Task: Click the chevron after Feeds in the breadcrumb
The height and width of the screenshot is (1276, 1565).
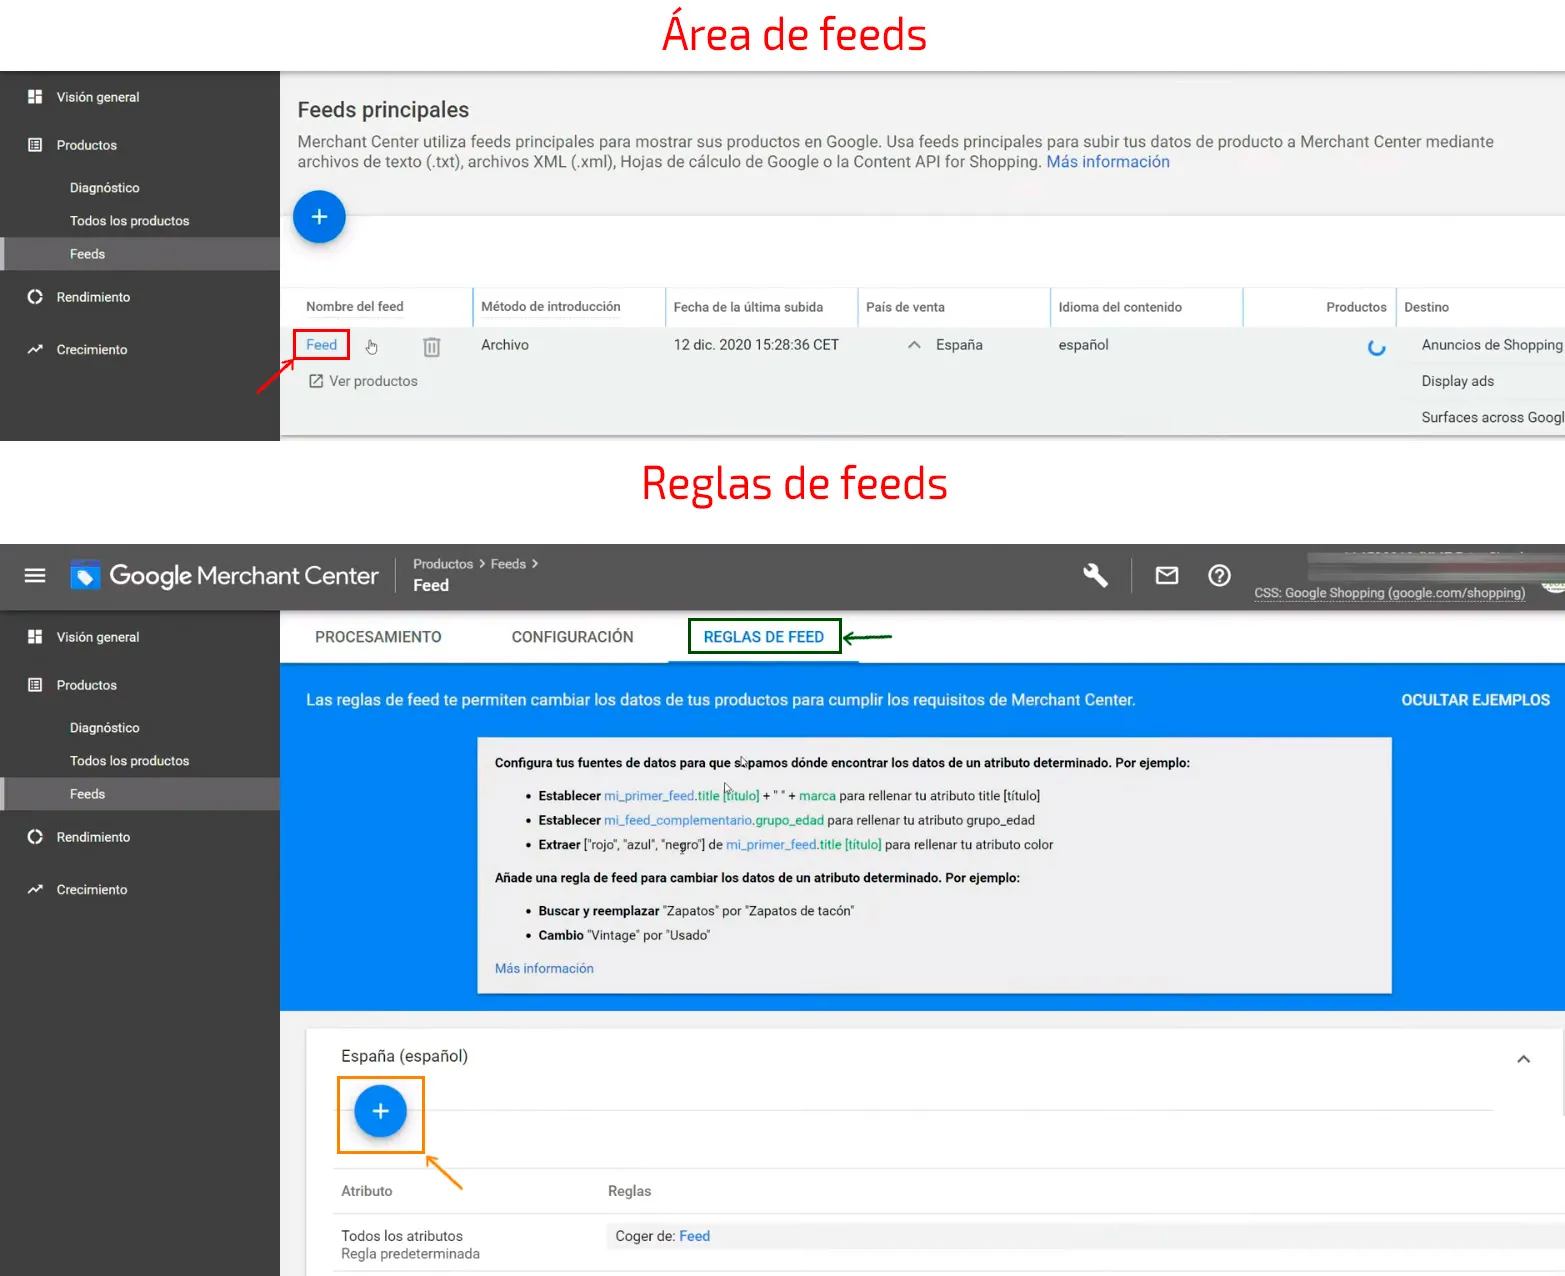Action: click(535, 564)
